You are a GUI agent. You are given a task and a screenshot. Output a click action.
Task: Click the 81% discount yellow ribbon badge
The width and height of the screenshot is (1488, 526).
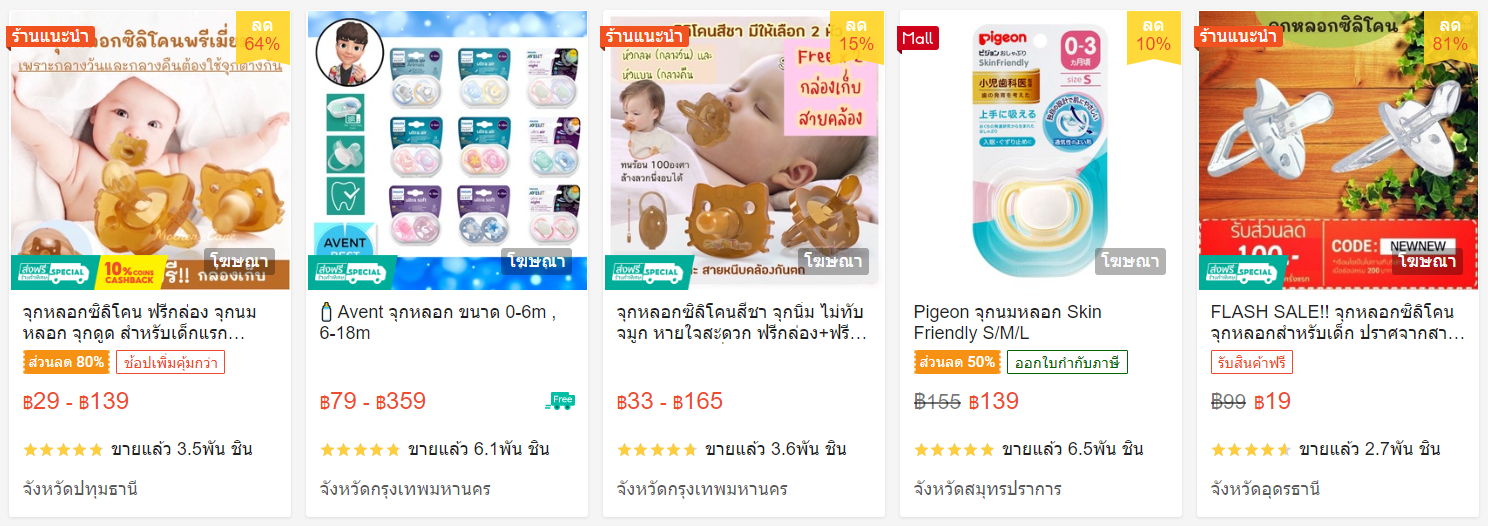pyautogui.click(x=1450, y=36)
